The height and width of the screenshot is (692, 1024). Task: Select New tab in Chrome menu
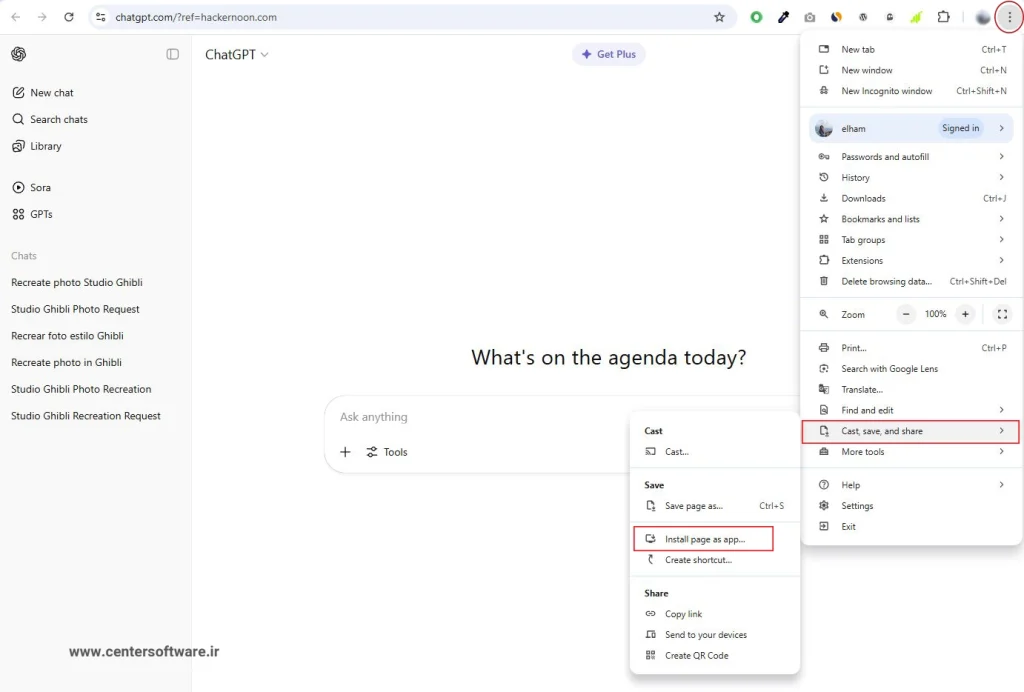[x=911, y=50]
